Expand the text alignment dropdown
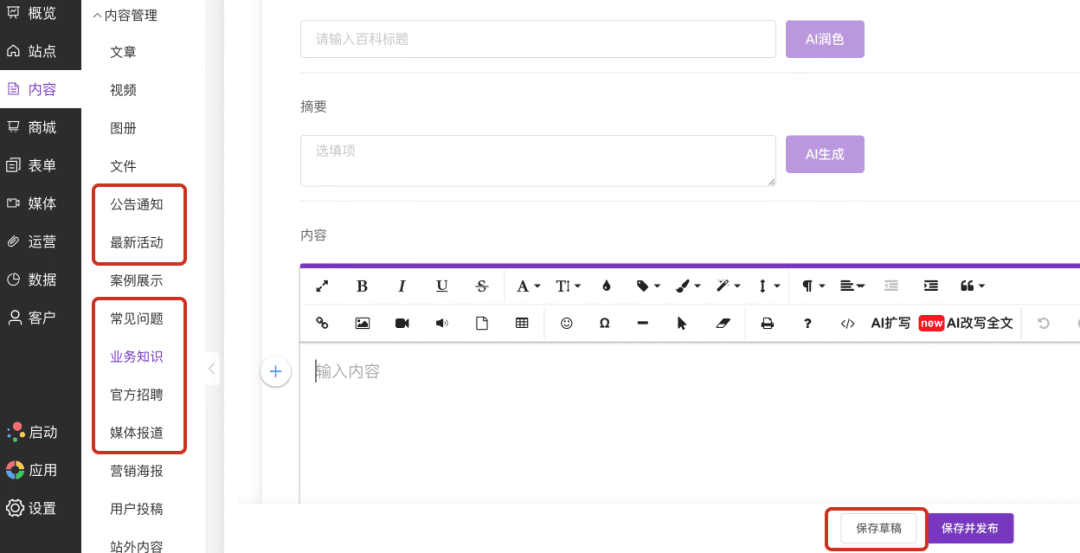This screenshot has height=553, width=1080. click(852, 286)
